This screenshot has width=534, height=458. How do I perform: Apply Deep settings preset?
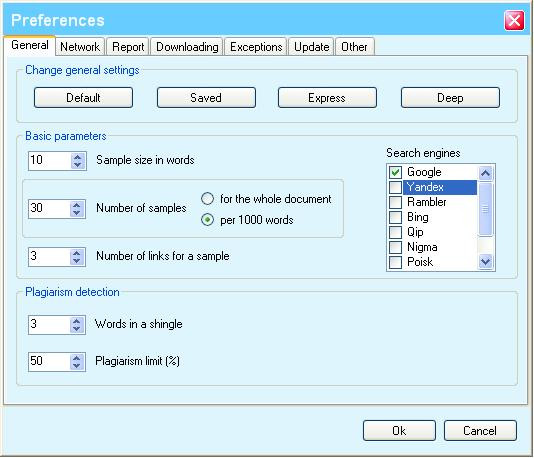coord(450,98)
